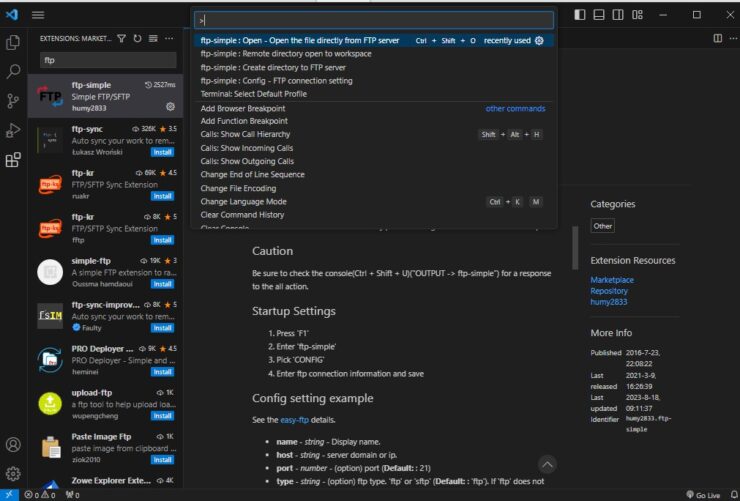Select Change End of Line Sequence command
Image resolution: width=740 pixels, height=501 pixels.
tap(374, 175)
